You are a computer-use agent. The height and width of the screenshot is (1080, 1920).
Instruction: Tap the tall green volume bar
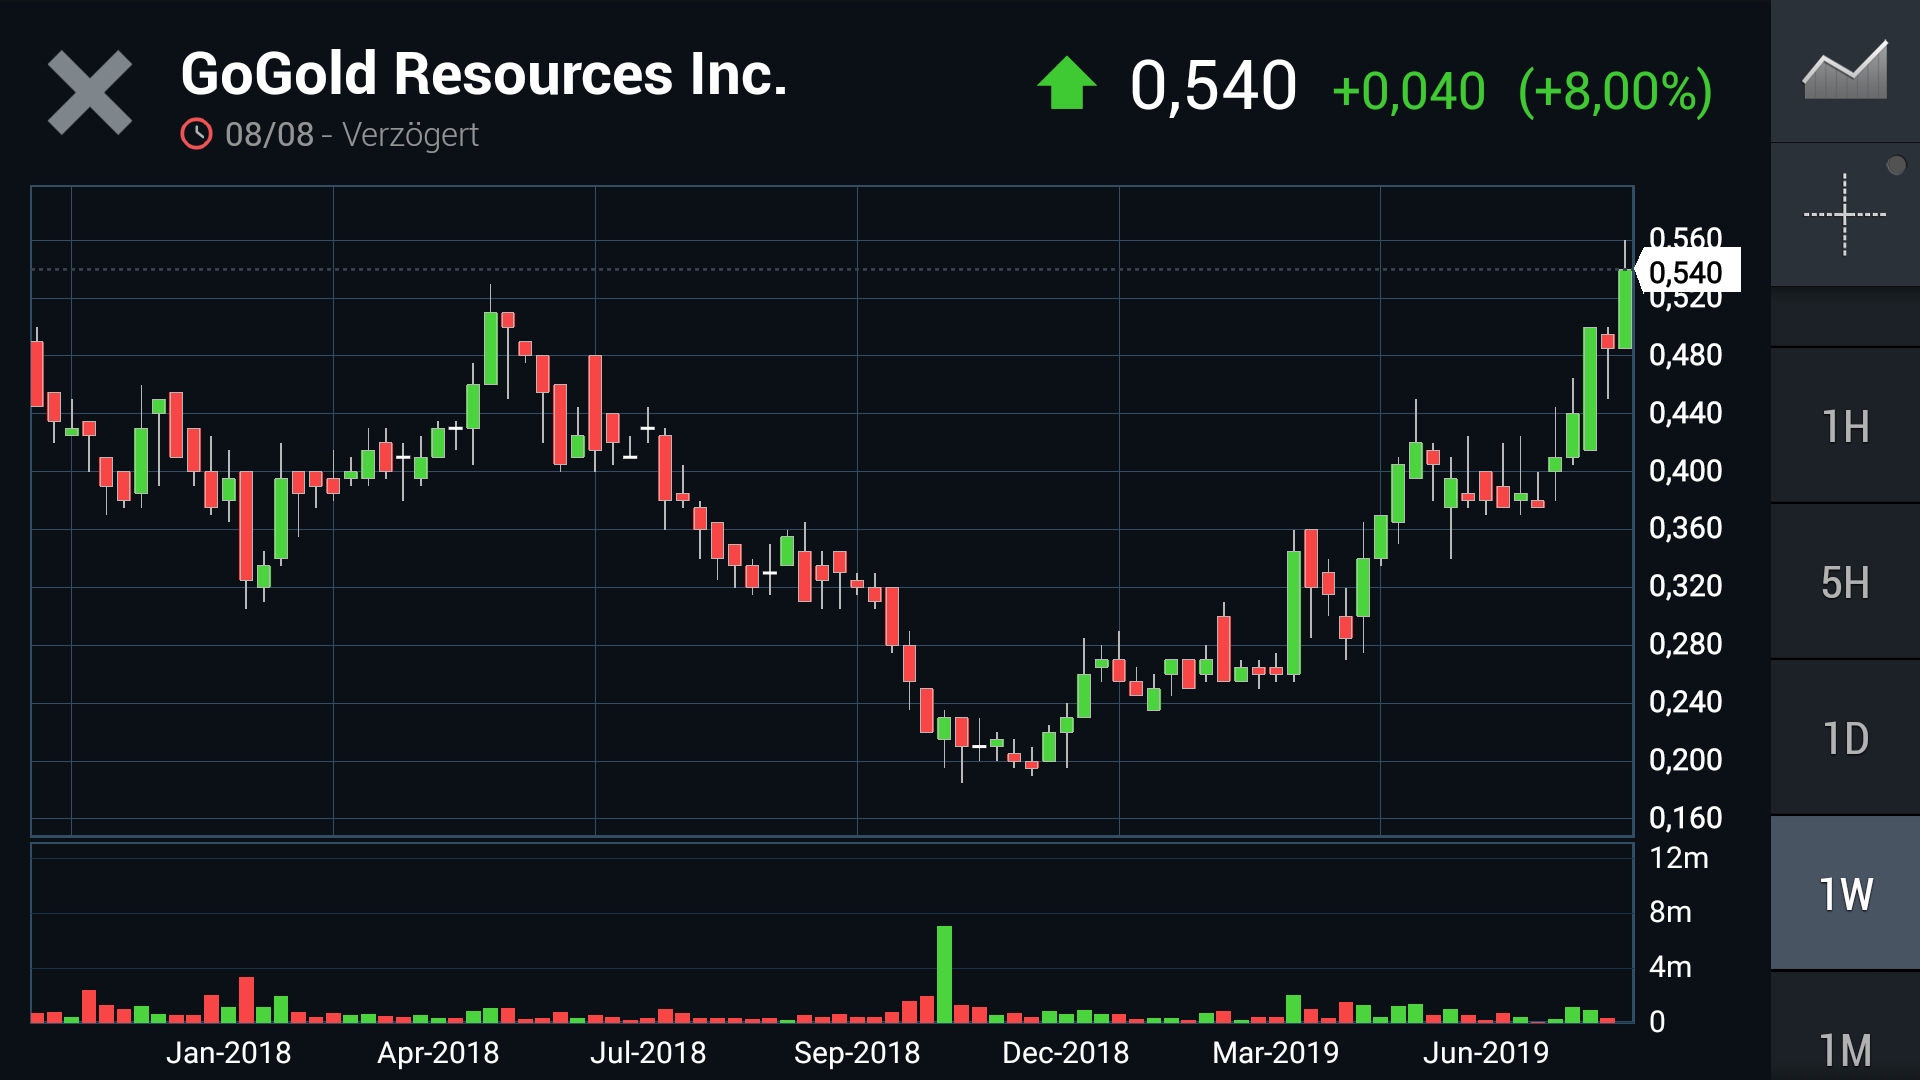click(x=944, y=974)
